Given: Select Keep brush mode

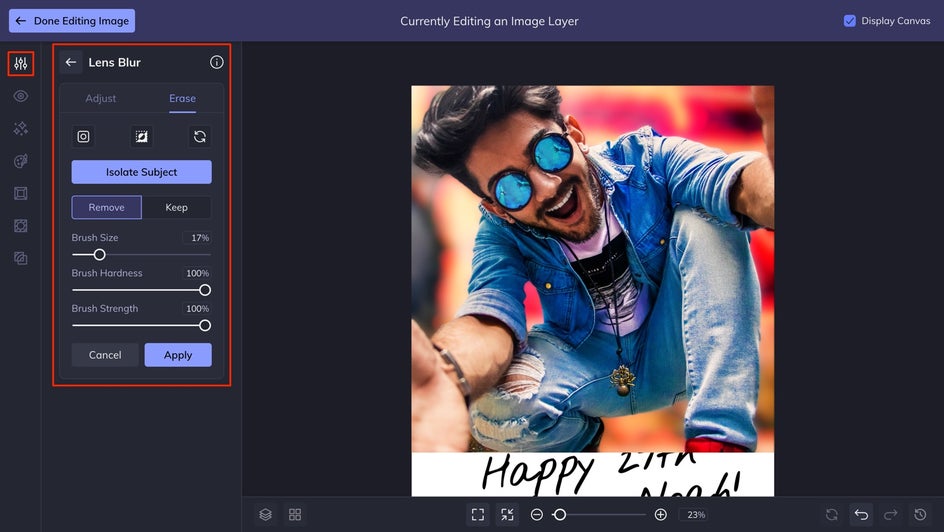Looking at the screenshot, I should pos(176,207).
